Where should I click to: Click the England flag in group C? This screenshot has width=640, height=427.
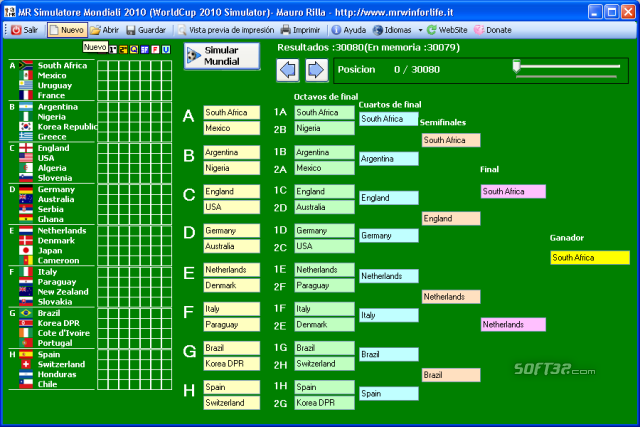tap(26, 148)
